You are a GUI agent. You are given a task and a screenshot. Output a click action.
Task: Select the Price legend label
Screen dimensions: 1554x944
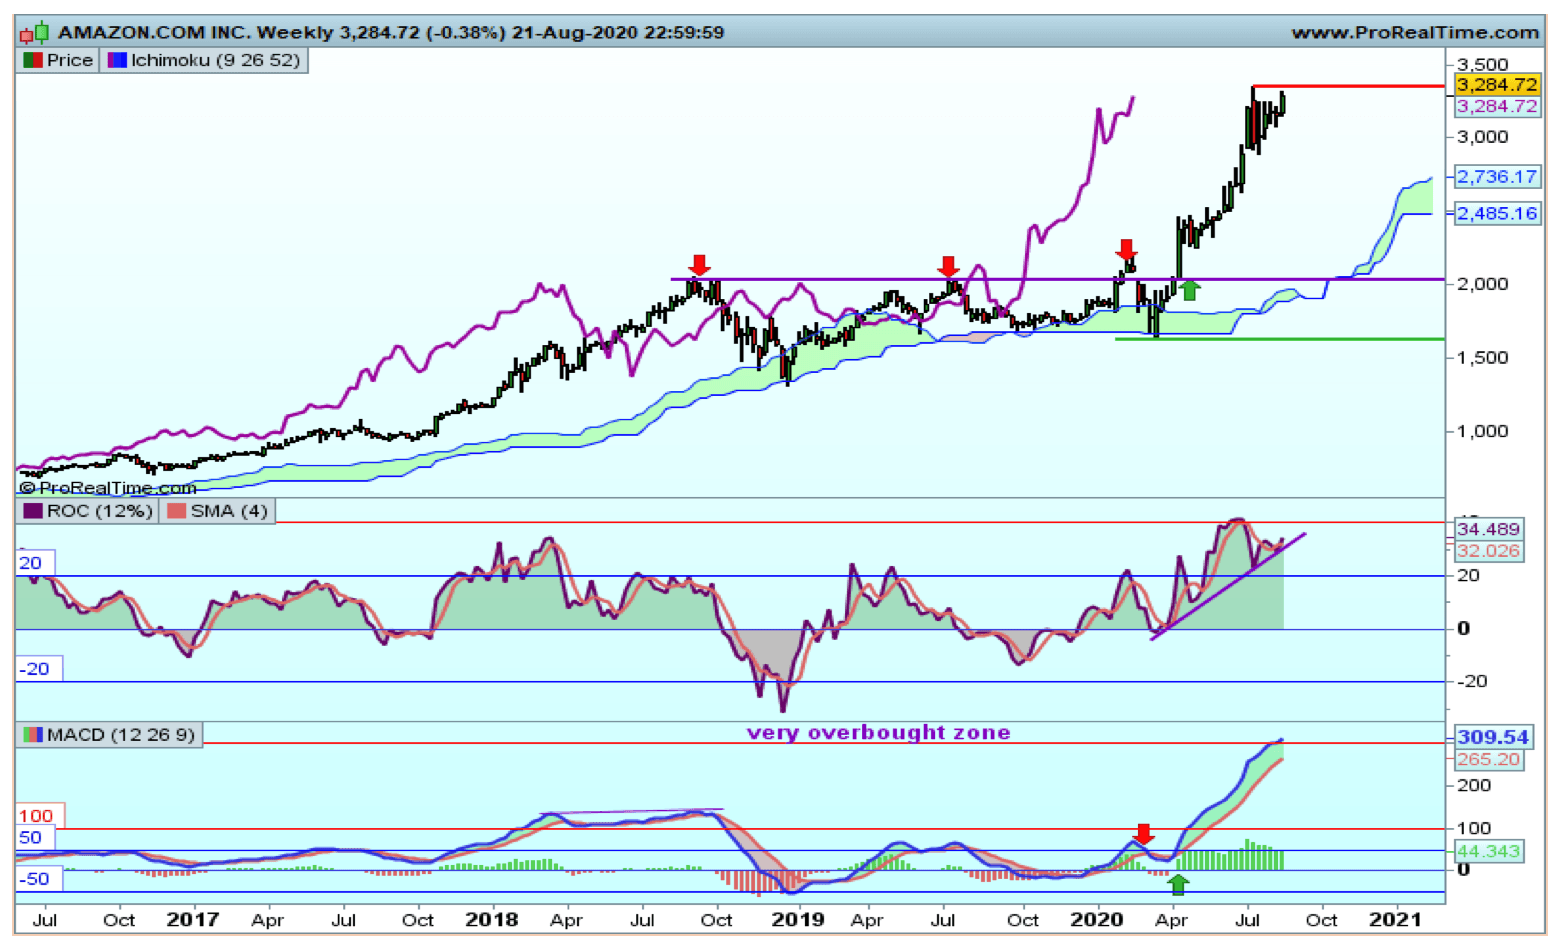tap(70, 60)
